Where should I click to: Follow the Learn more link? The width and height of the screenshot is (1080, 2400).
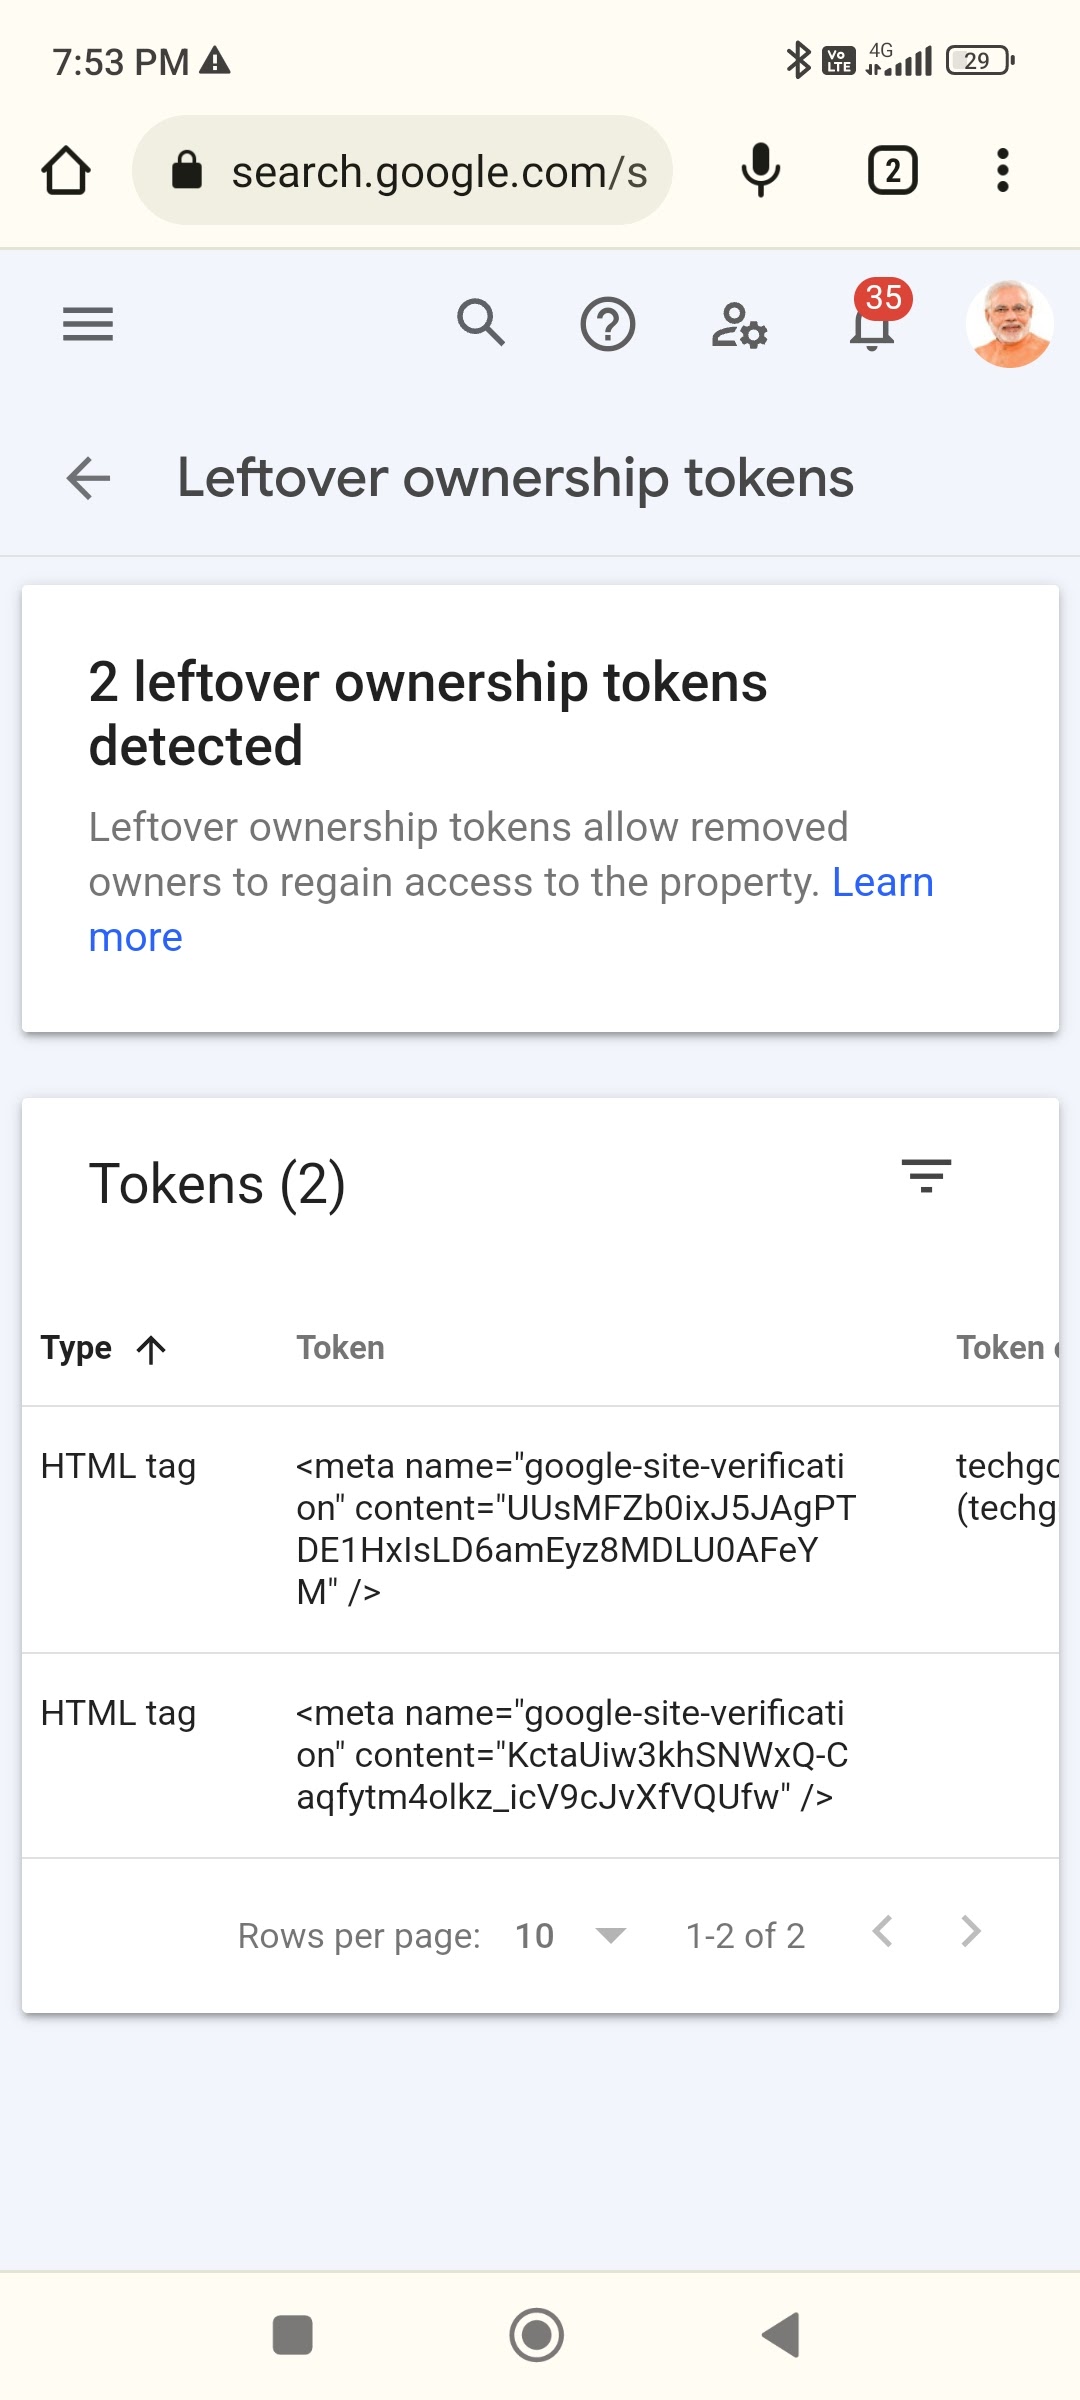[x=882, y=883]
